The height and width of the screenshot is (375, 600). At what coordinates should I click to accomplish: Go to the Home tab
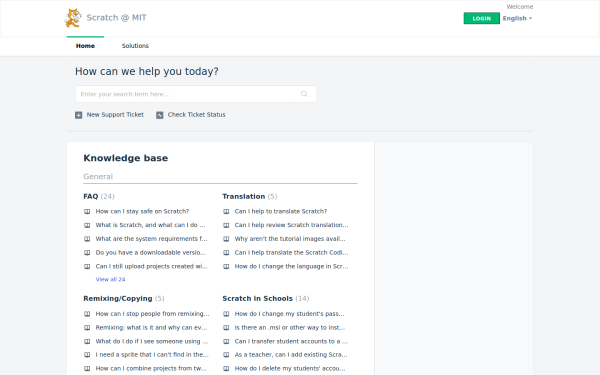(85, 46)
